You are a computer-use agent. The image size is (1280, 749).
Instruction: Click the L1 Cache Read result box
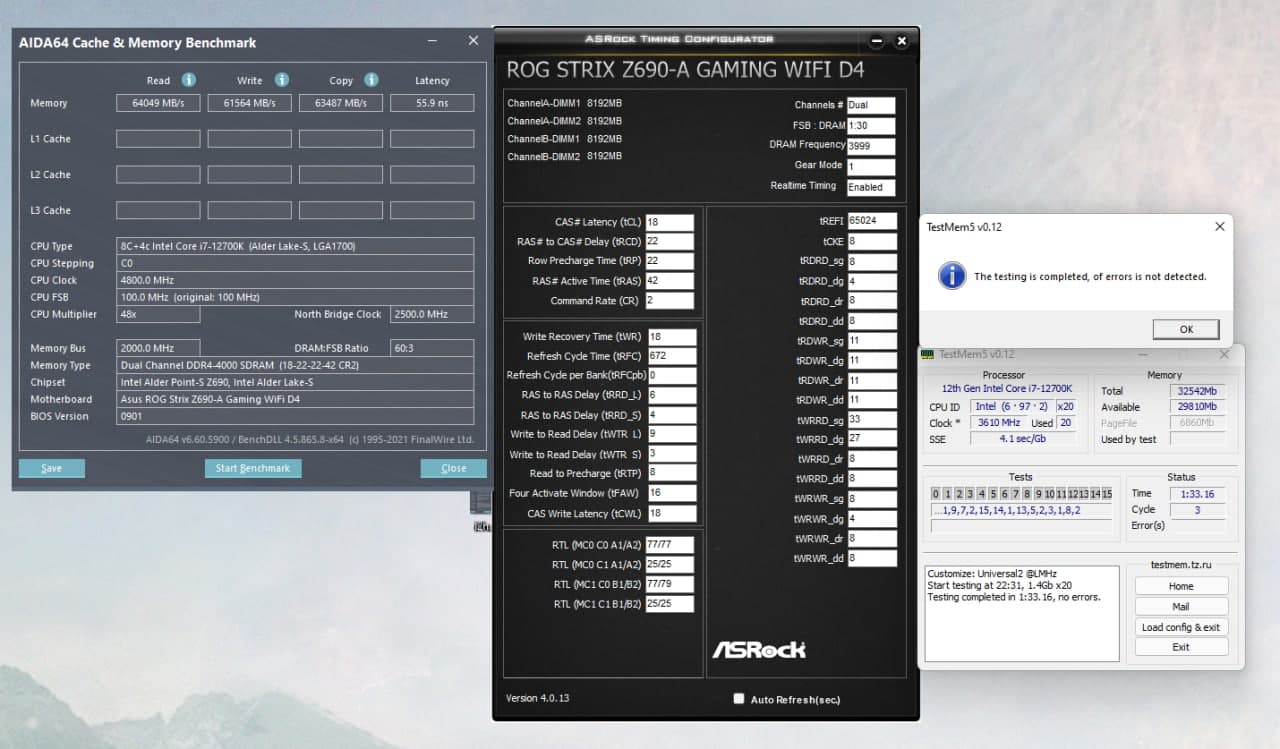[158, 139]
